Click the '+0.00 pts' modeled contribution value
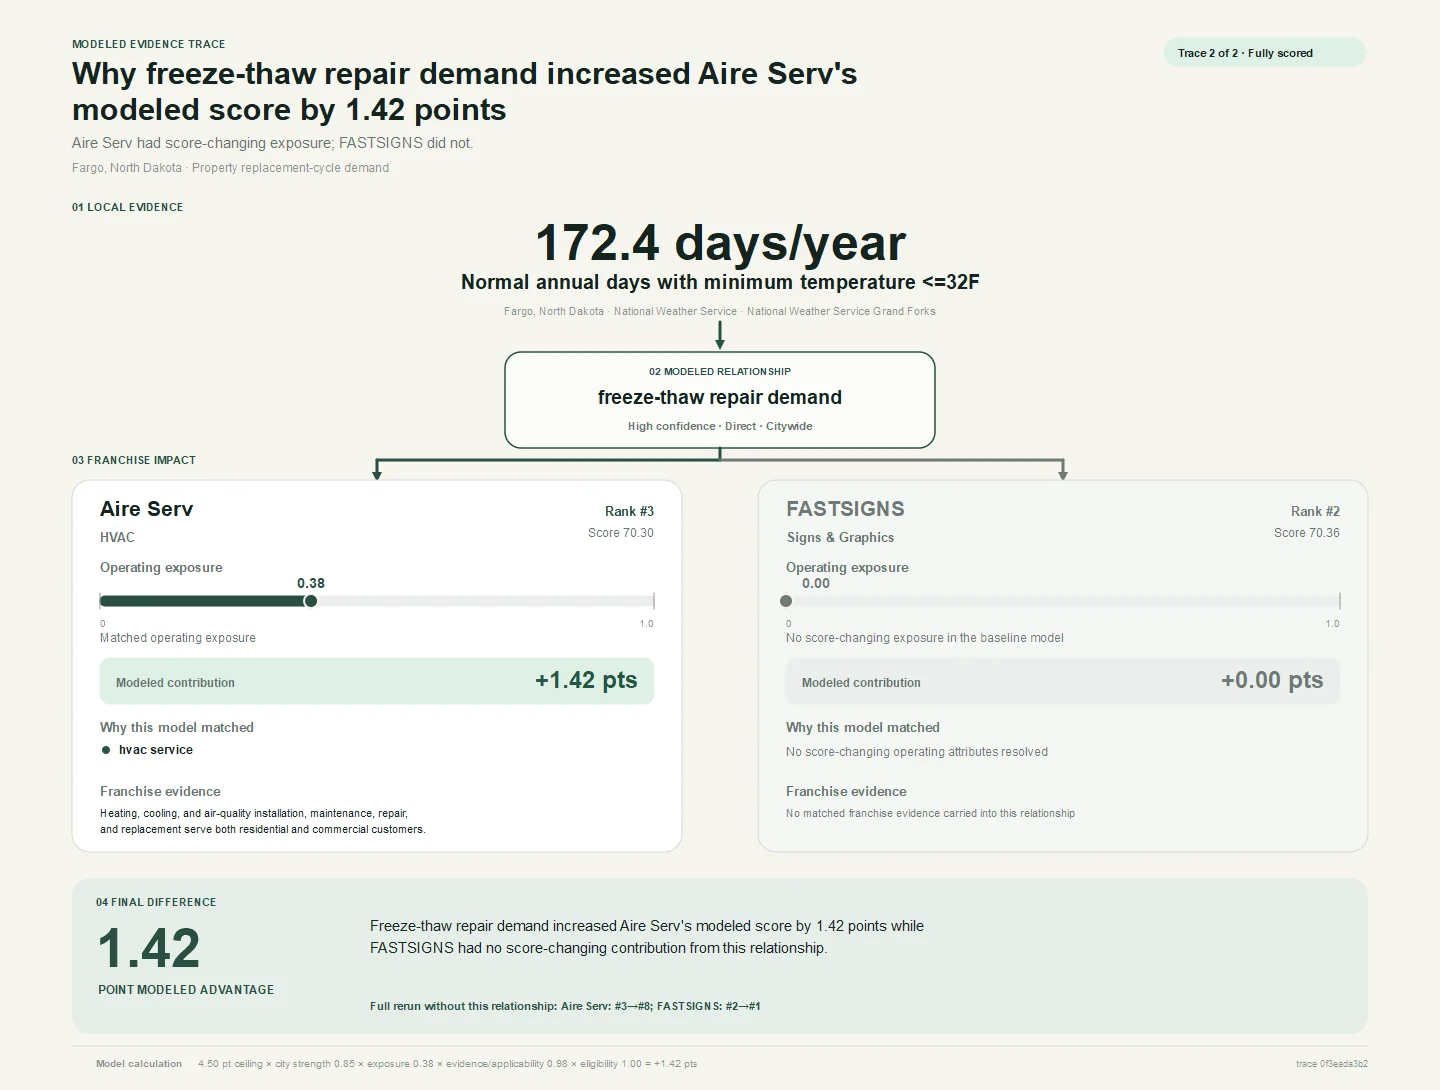This screenshot has width=1440, height=1090. [x=1272, y=680]
